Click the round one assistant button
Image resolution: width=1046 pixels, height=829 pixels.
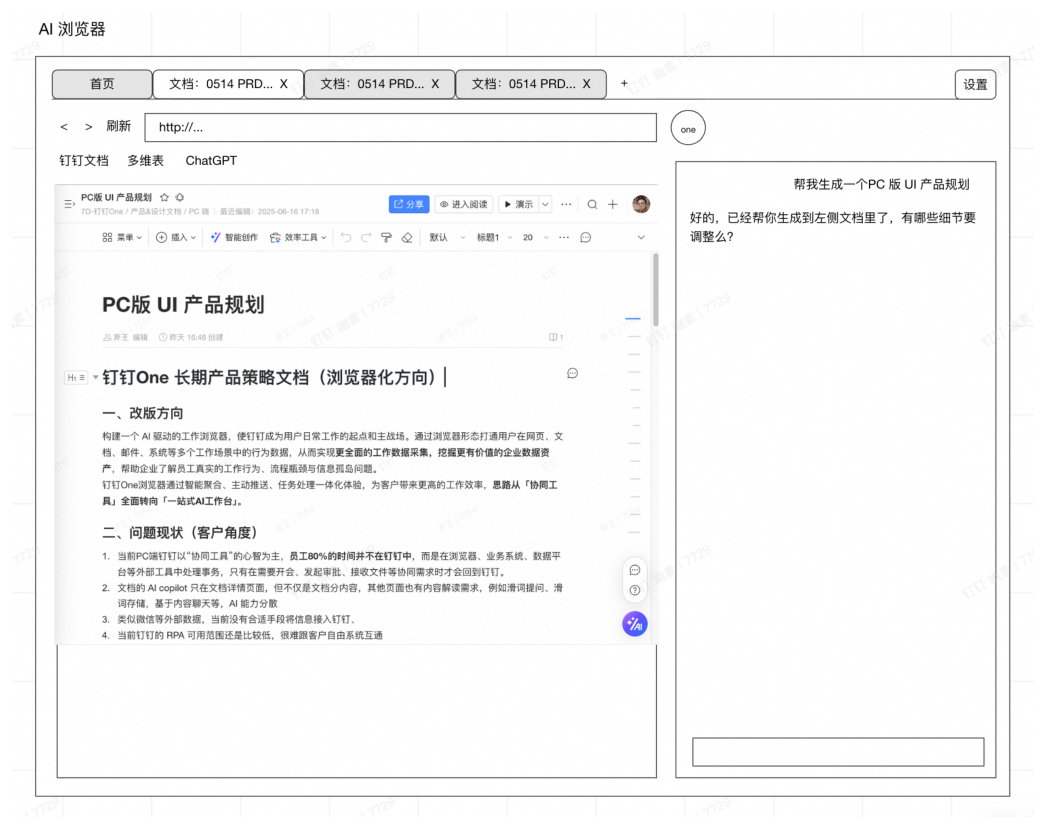point(688,128)
